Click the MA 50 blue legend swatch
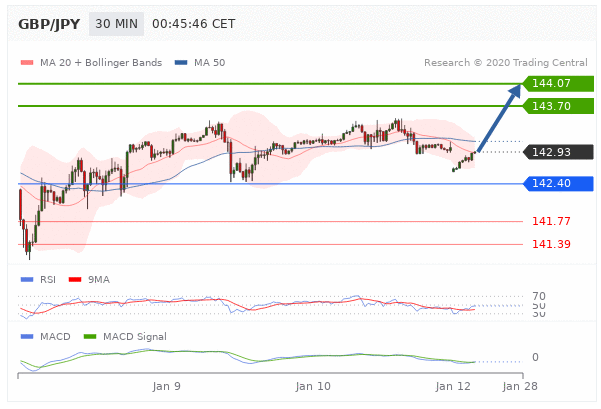 click(x=181, y=62)
